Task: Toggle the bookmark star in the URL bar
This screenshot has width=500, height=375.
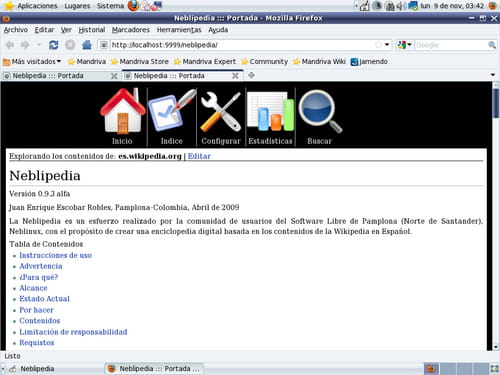Action: click(x=378, y=45)
